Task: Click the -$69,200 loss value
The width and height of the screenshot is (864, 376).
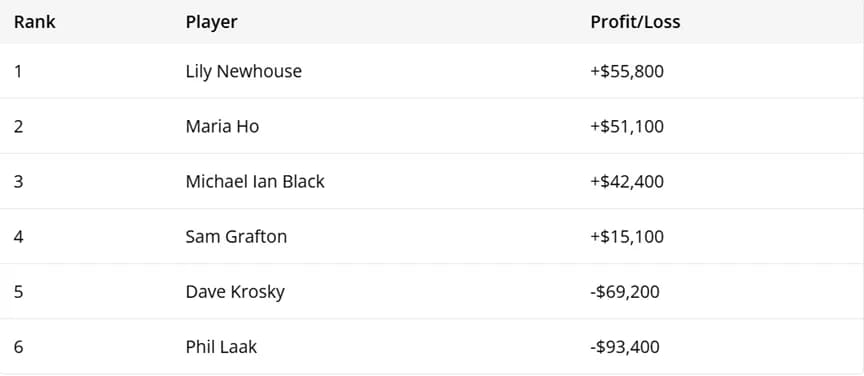Action: [x=625, y=292]
